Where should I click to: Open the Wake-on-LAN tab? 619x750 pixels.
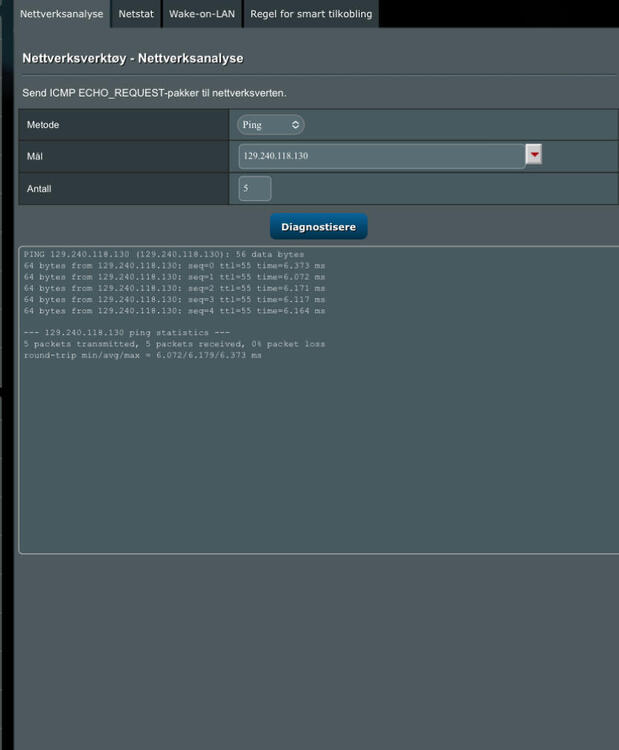[201, 14]
